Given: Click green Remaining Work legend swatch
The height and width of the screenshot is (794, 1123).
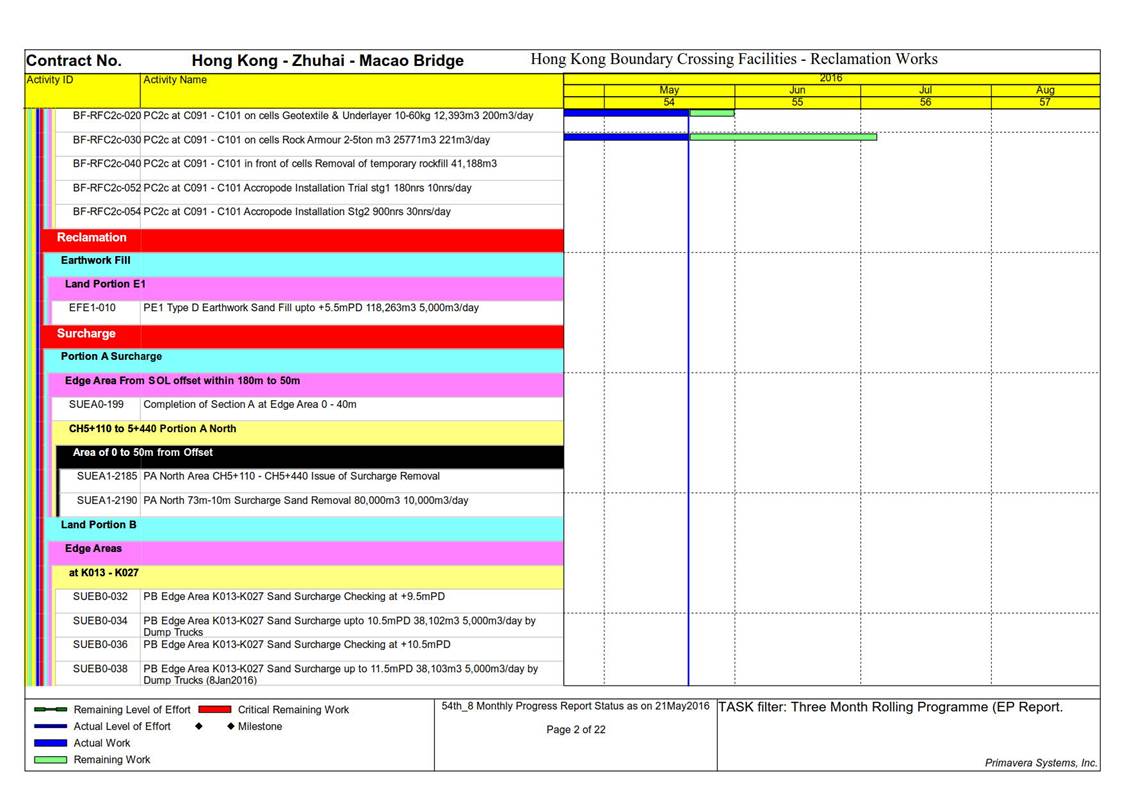Looking at the screenshot, I should coord(51,760).
